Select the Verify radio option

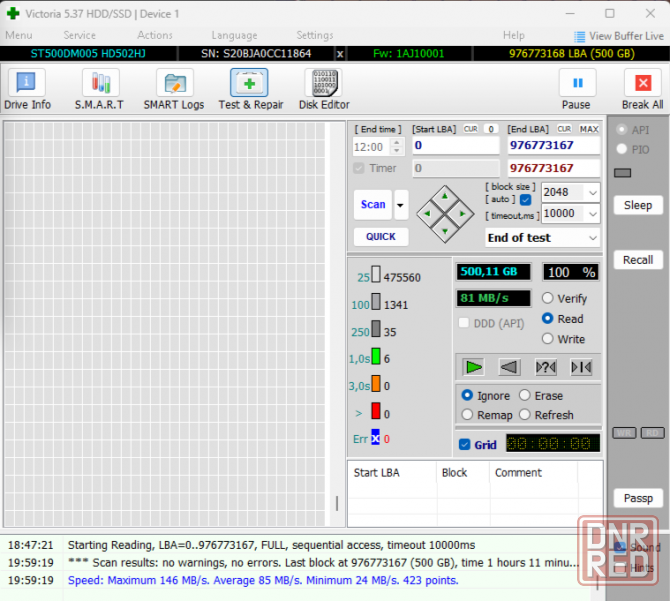click(x=547, y=298)
